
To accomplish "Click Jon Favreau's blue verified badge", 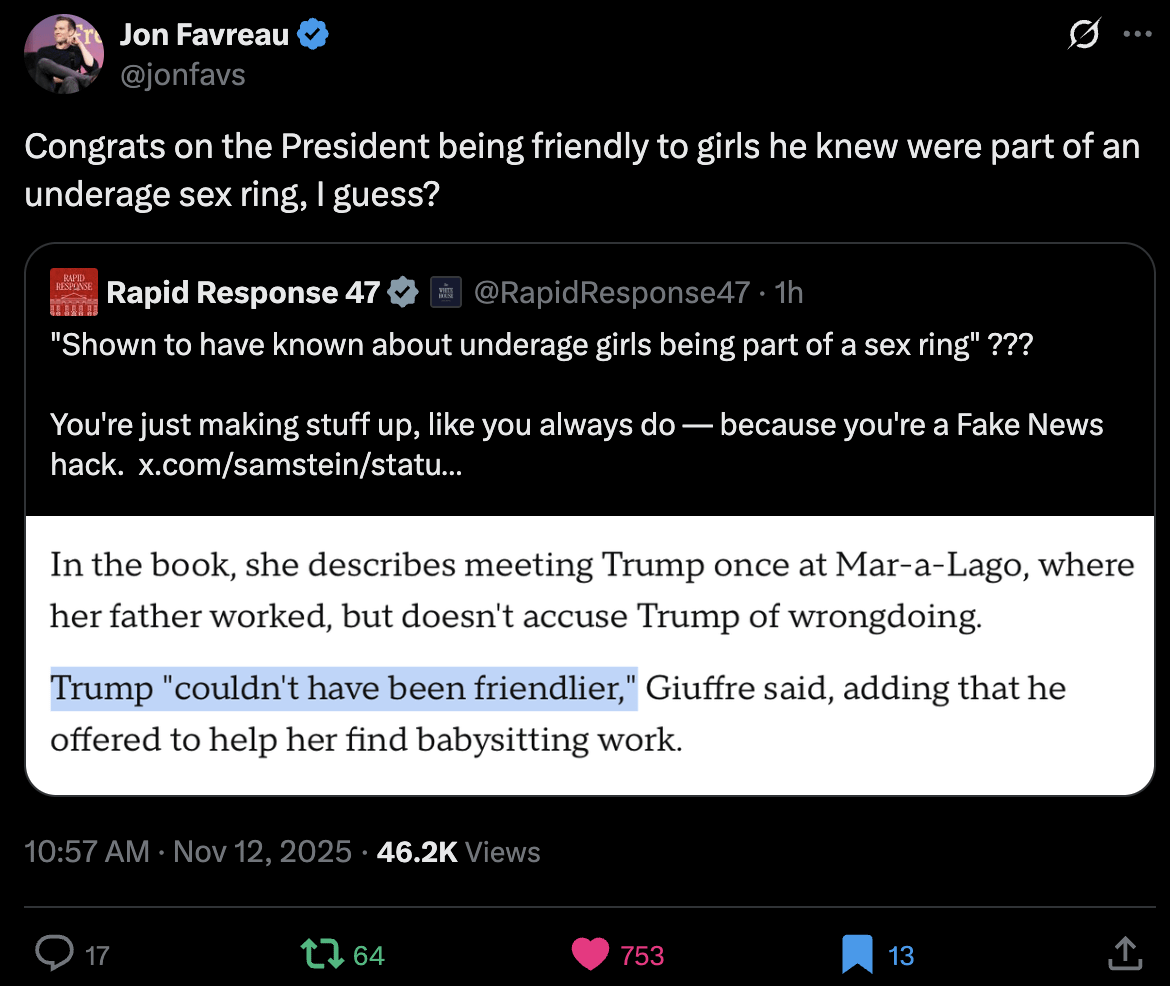I will point(314,35).
